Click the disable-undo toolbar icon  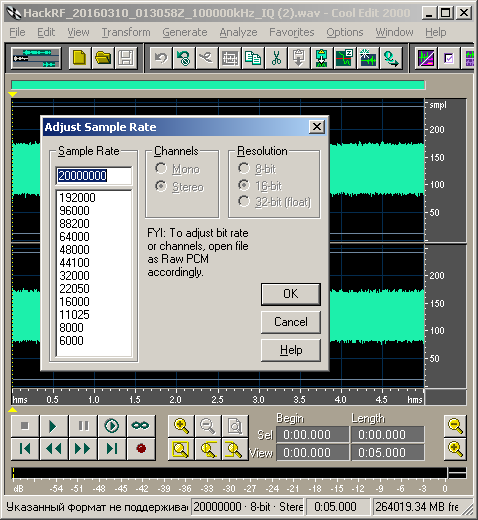[x=184, y=58]
